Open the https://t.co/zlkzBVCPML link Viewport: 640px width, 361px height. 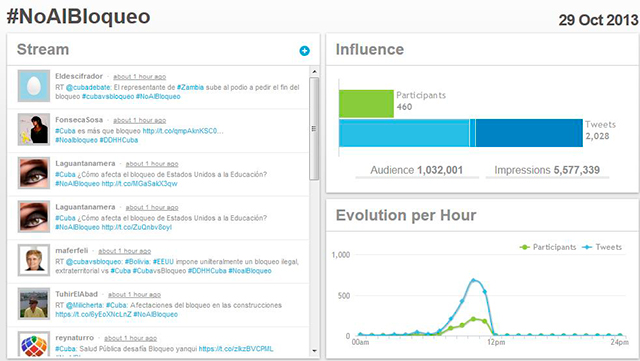pos(236,349)
